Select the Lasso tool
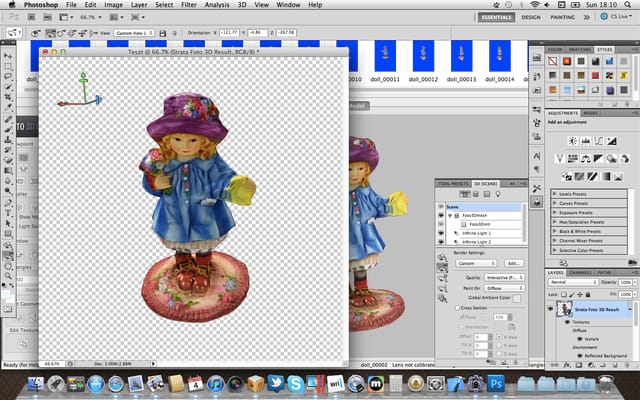 coord(8,76)
